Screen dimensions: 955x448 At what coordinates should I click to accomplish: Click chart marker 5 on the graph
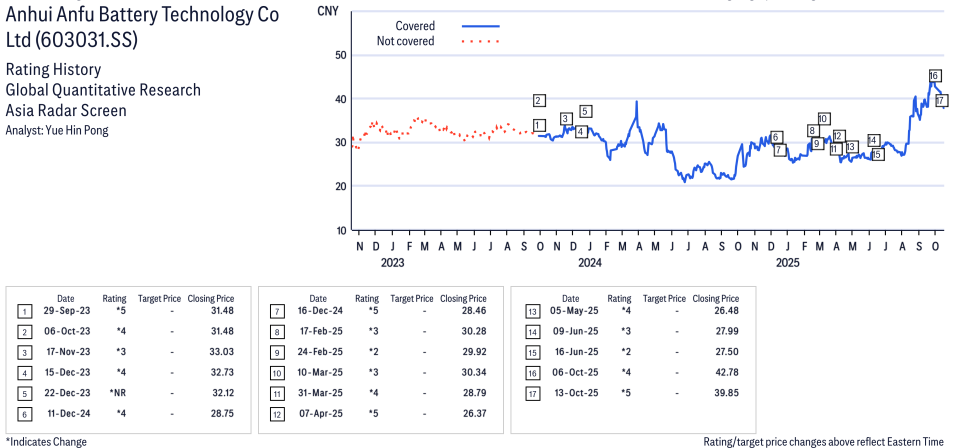(x=585, y=111)
